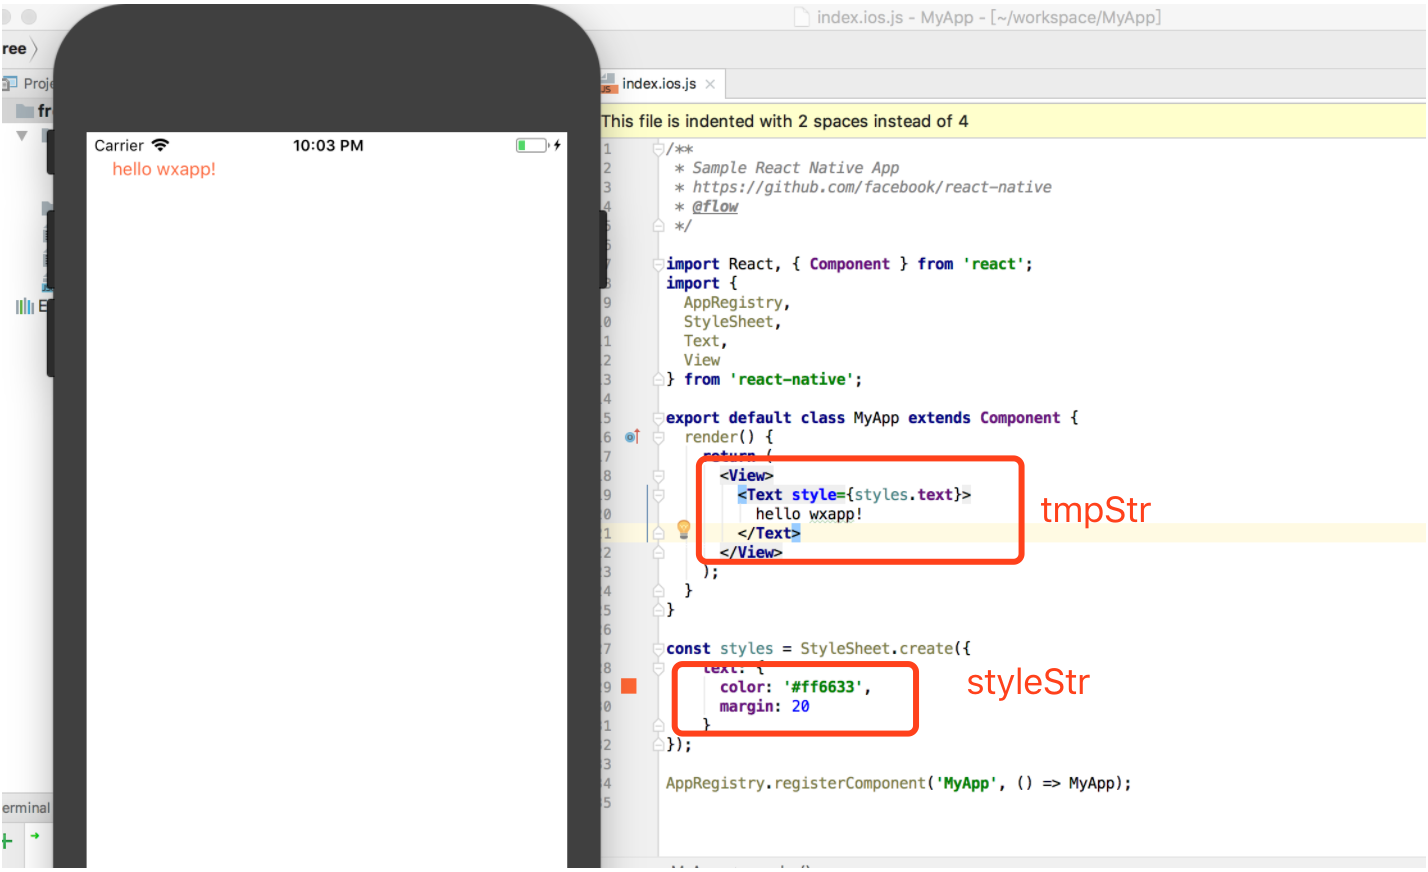Click the file icon in the window title

click(801, 17)
